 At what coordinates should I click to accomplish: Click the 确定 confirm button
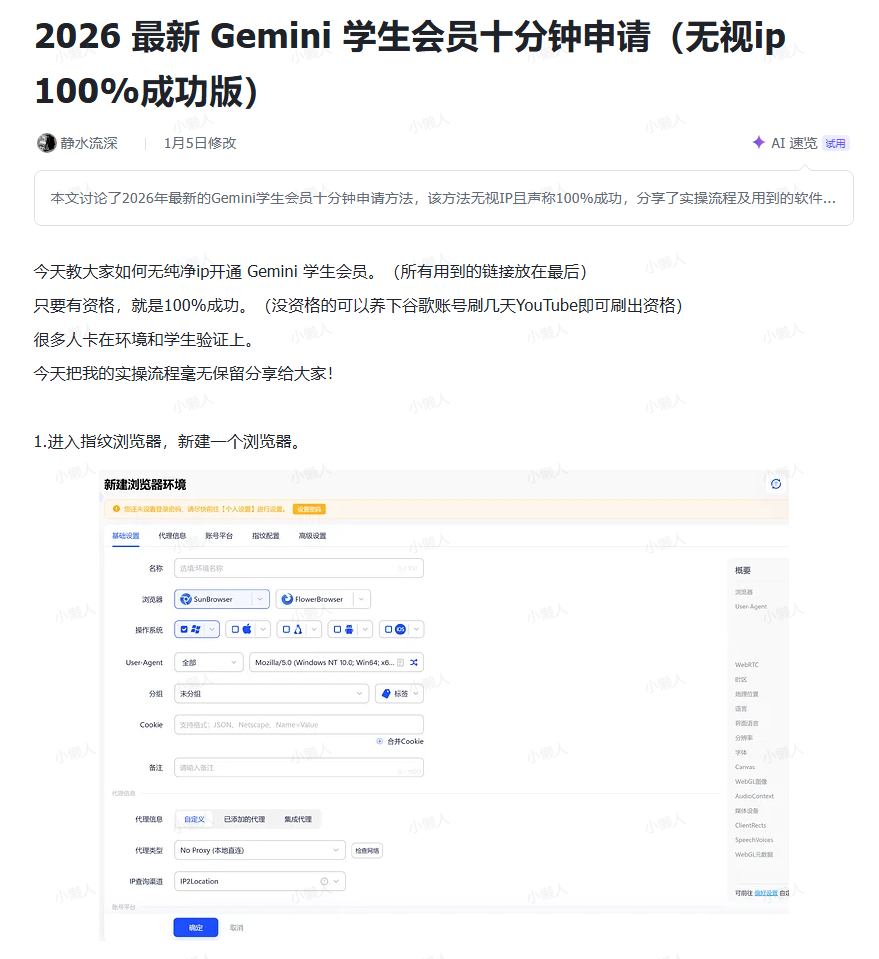coord(195,927)
